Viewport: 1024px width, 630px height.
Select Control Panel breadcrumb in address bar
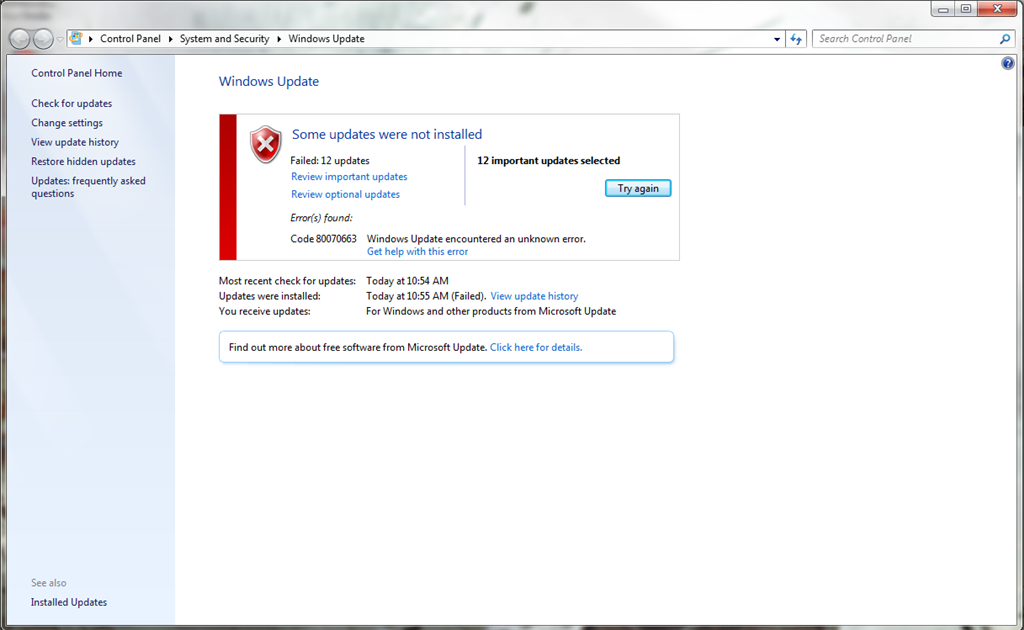coord(130,39)
